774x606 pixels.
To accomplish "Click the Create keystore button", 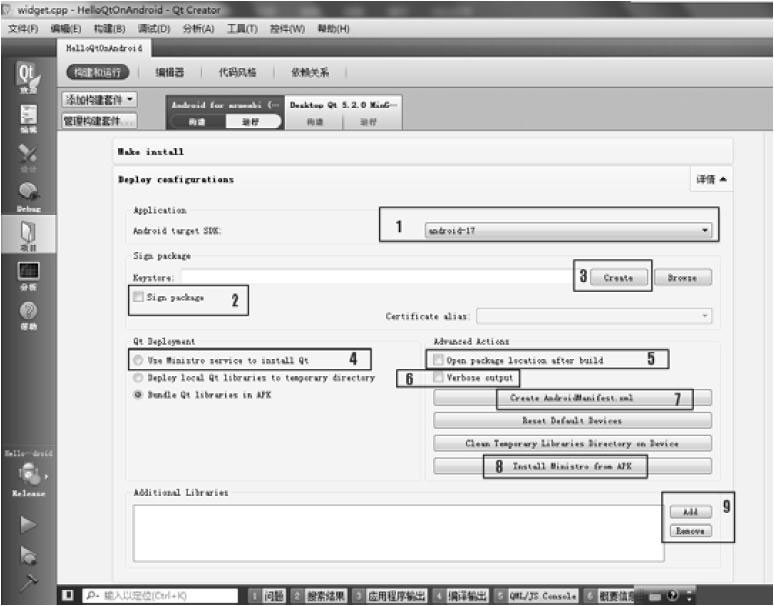I will click(x=618, y=278).
